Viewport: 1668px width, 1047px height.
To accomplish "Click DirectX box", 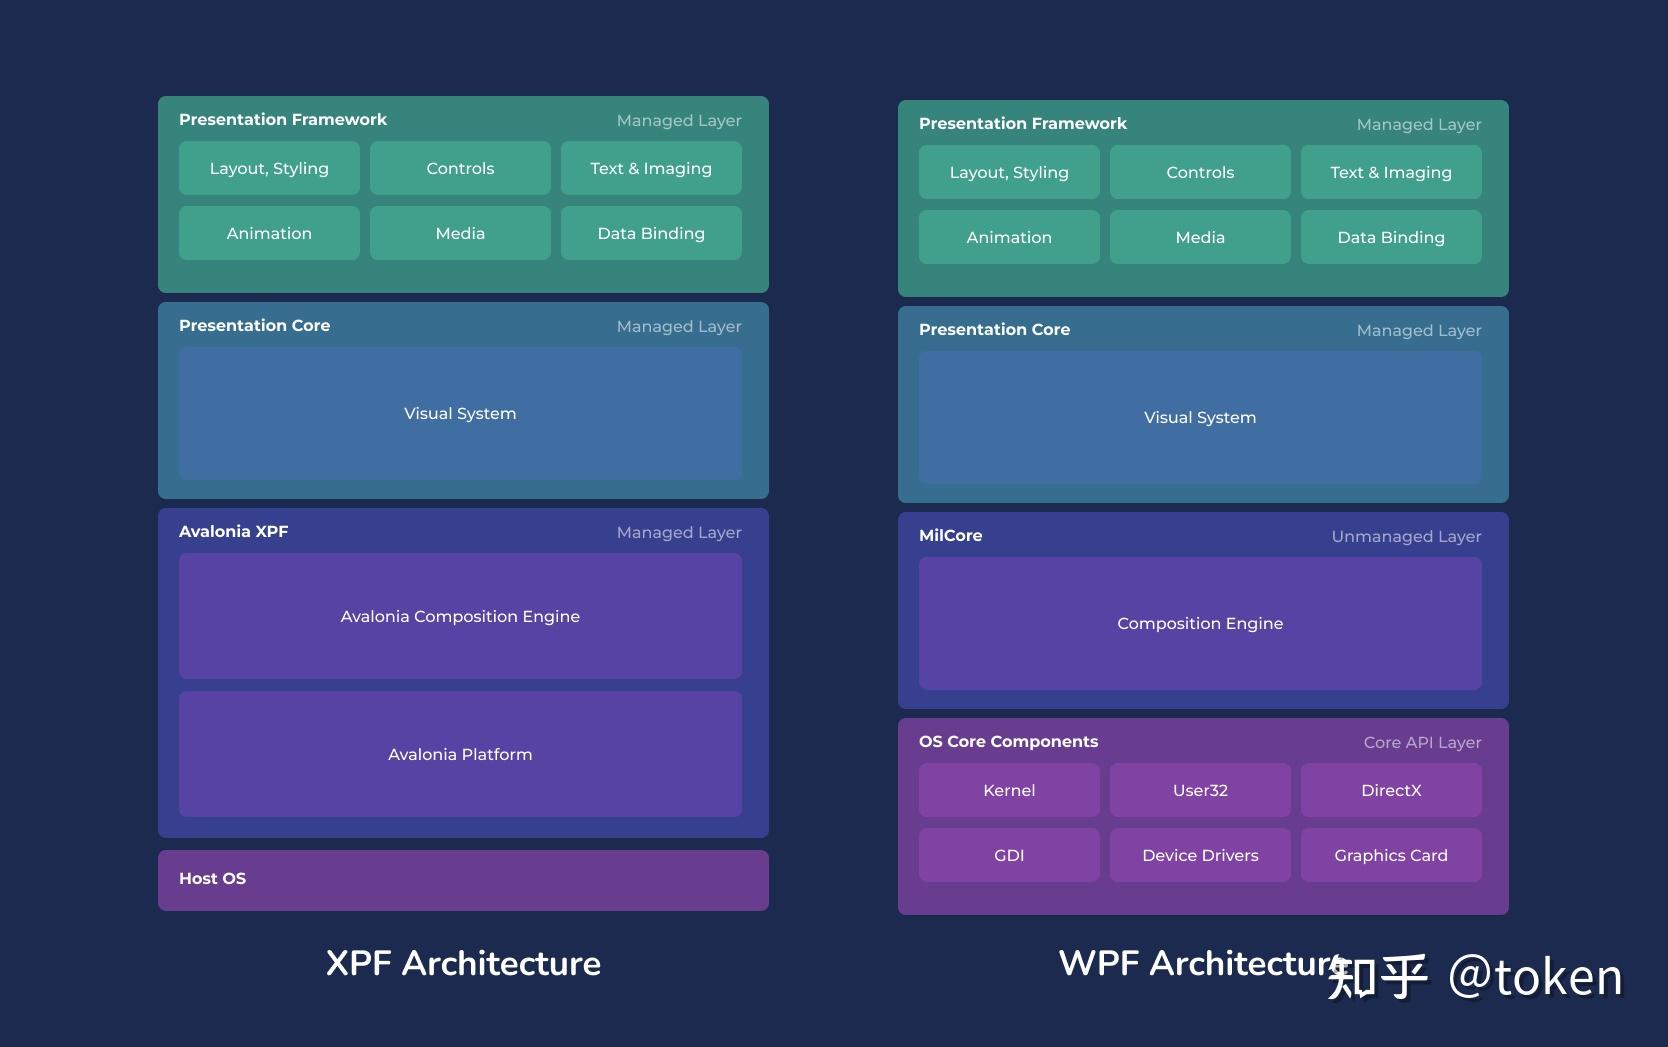I will tap(1391, 790).
